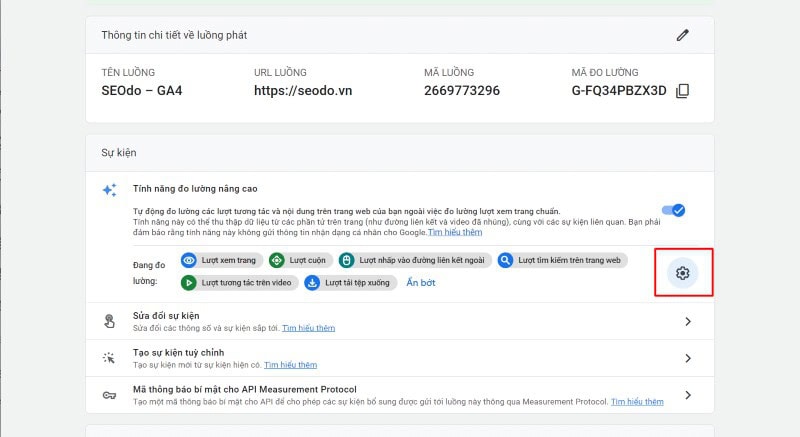Open Tìm hiểu thêm link for Measurement Protocol
Screen dimensions: 800x437
click(637, 402)
